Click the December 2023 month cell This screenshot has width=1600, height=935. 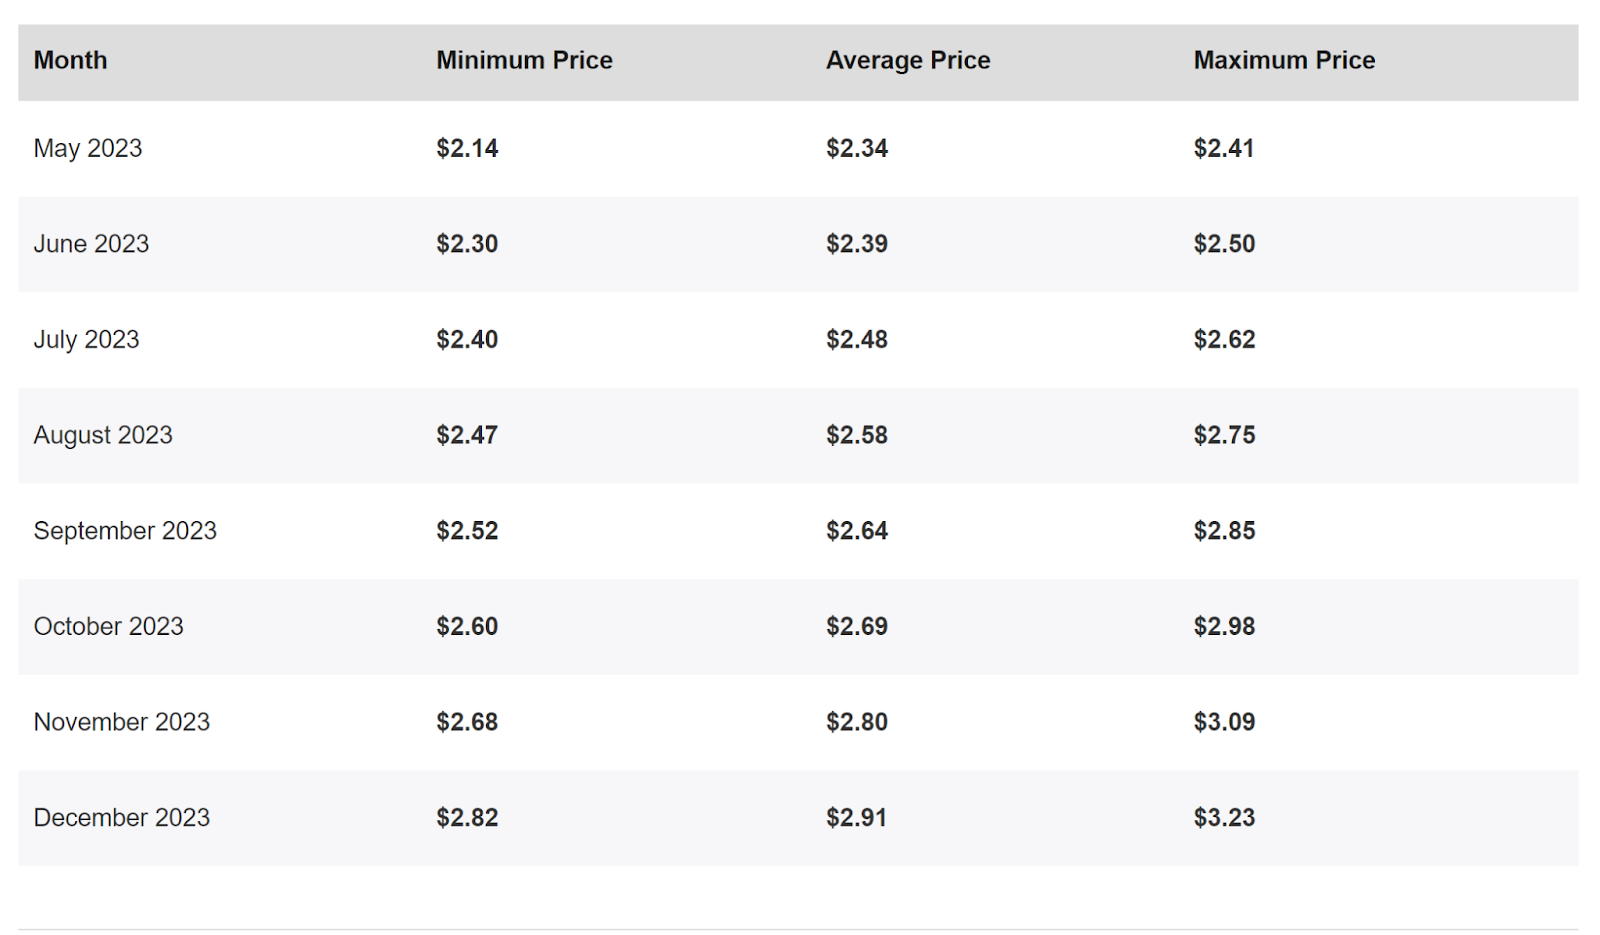tap(122, 817)
